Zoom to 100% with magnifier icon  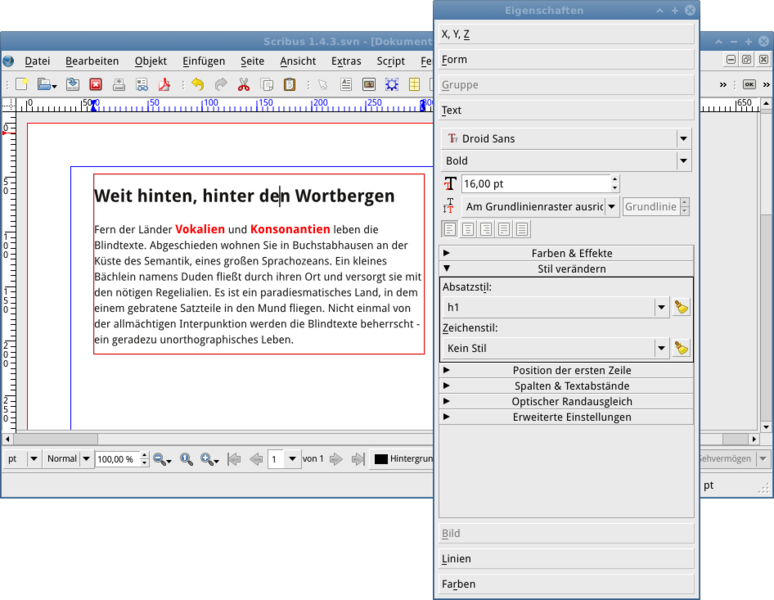point(186,459)
